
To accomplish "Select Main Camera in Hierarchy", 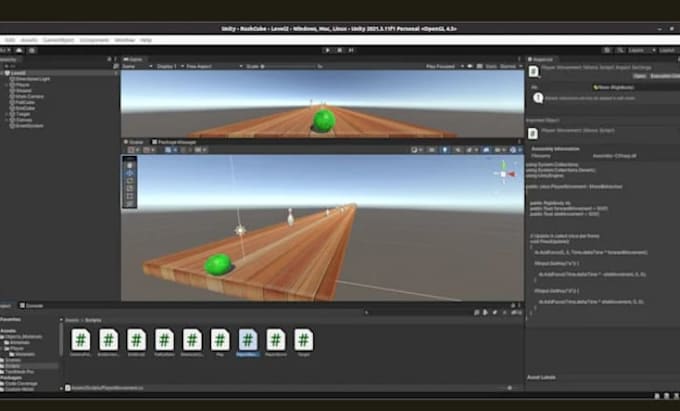I will (27, 97).
